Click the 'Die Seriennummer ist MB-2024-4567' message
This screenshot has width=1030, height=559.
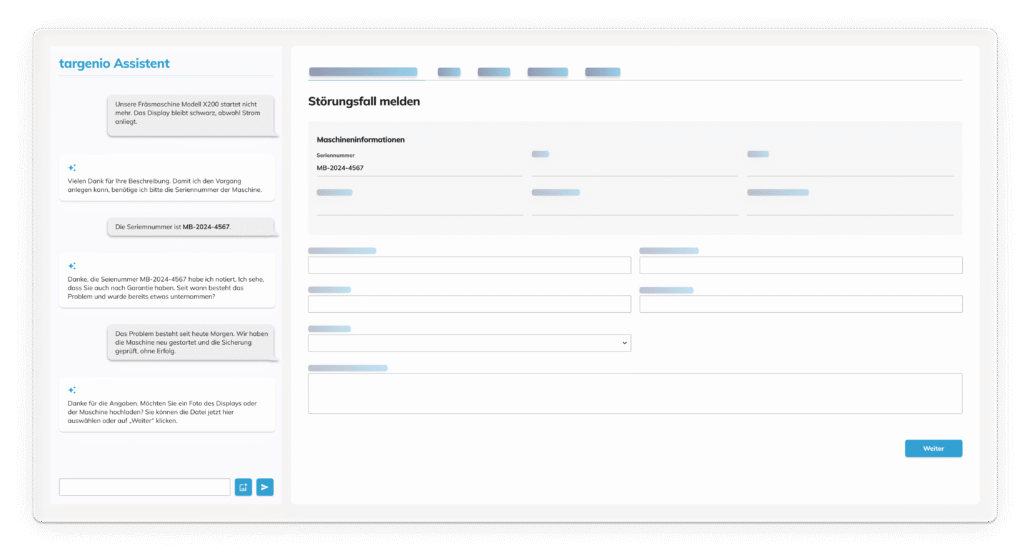pyautogui.click(x=190, y=227)
